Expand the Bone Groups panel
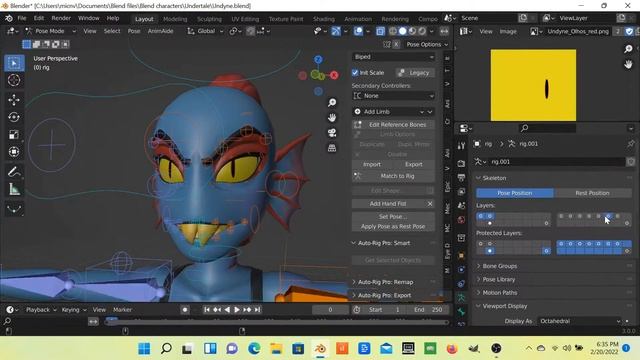640x360 pixels. pyautogui.click(x=500, y=266)
